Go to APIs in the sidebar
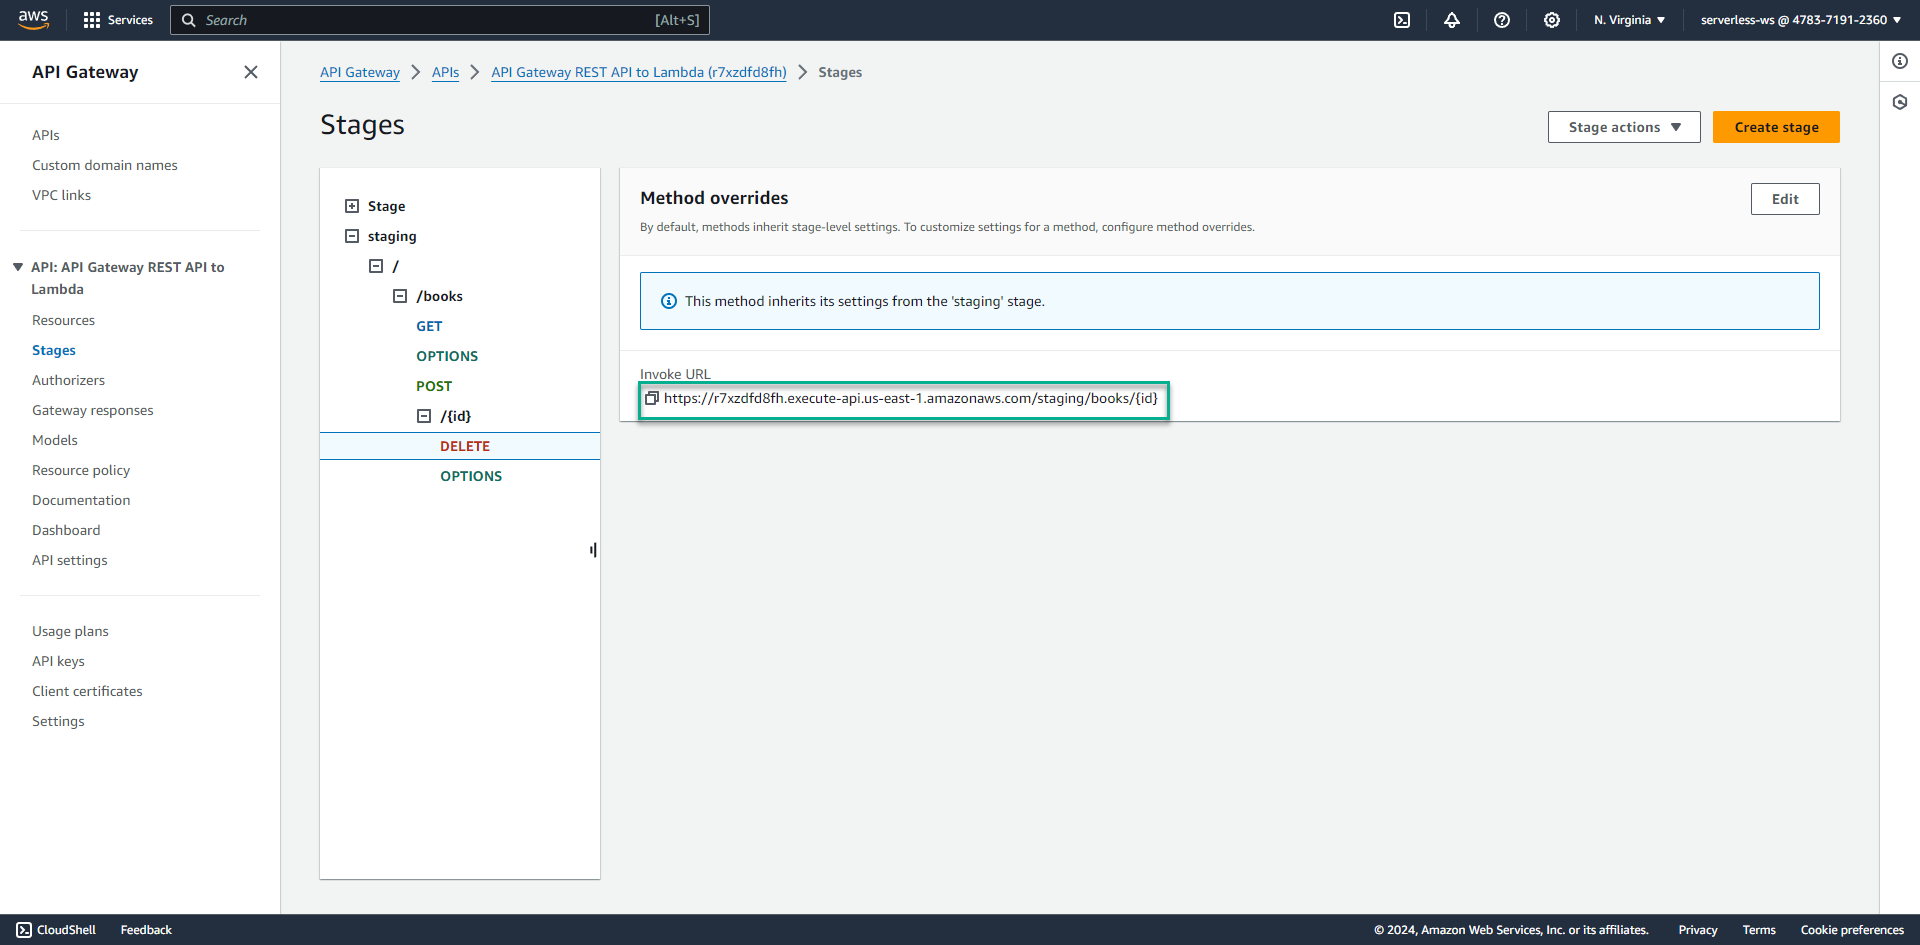 click(x=46, y=135)
